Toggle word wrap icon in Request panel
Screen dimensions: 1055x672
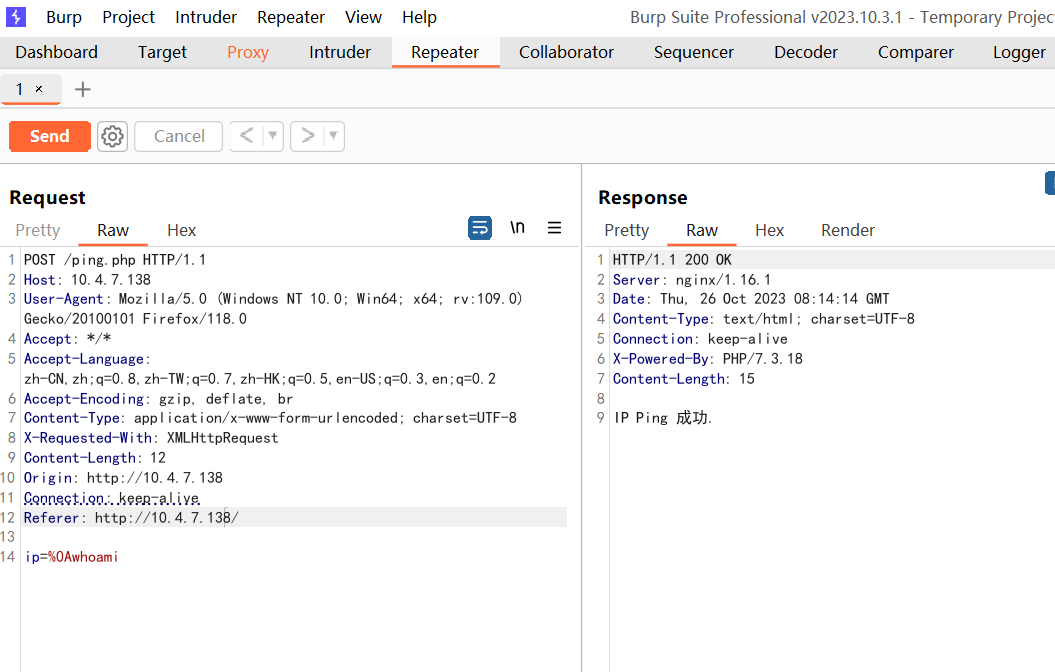coord(480,228)
